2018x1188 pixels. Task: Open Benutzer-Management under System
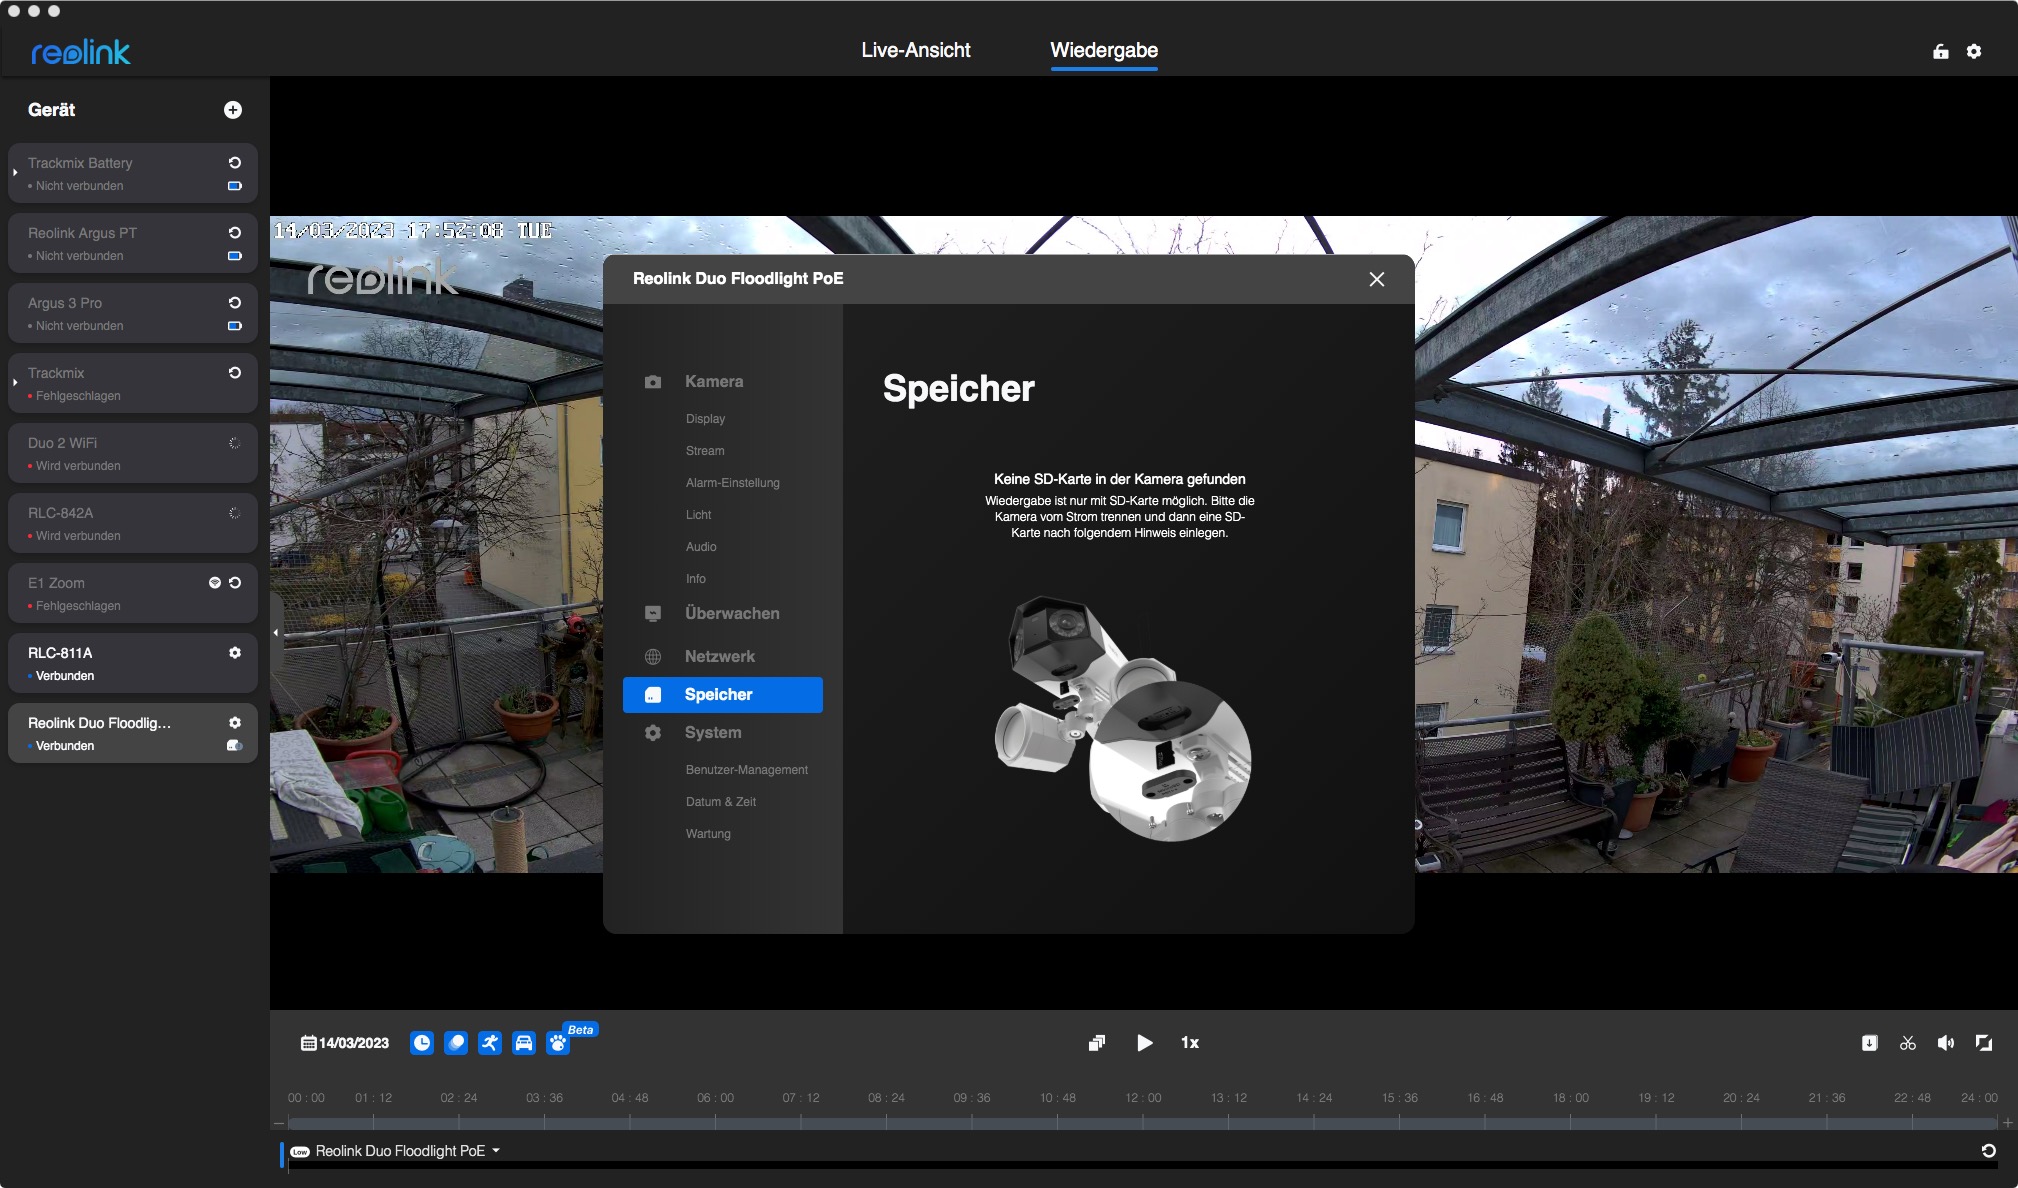pyautogui.click(x=746, y=770)
